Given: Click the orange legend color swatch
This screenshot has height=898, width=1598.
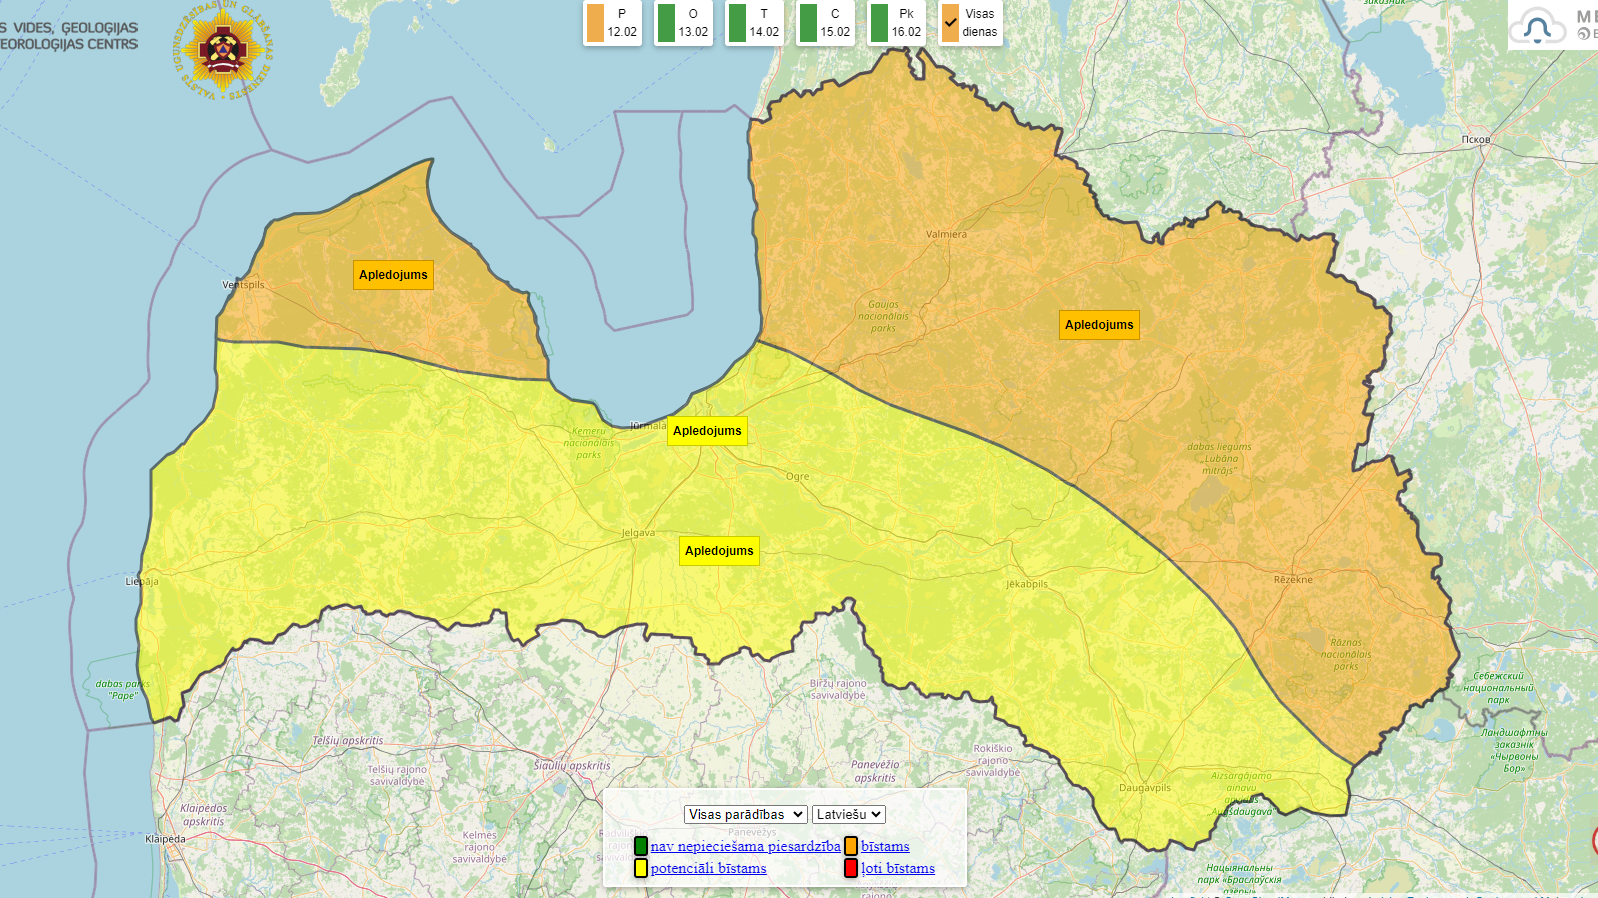Looking at the screenshot, I should click(851, 846).
